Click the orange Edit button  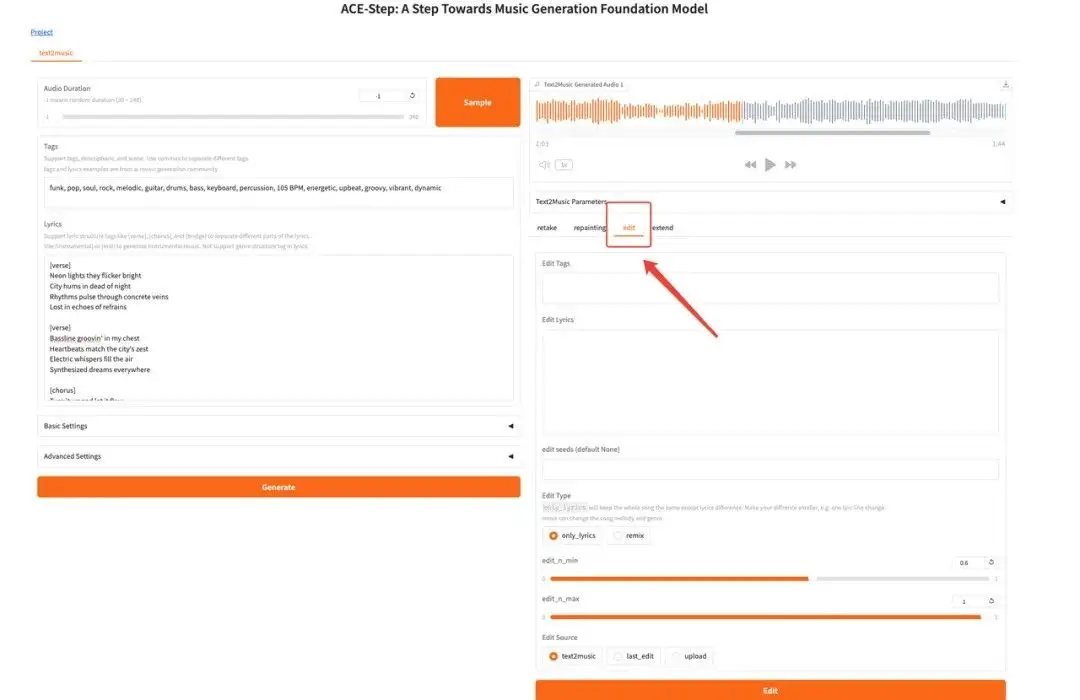click(x=770, y=690)
